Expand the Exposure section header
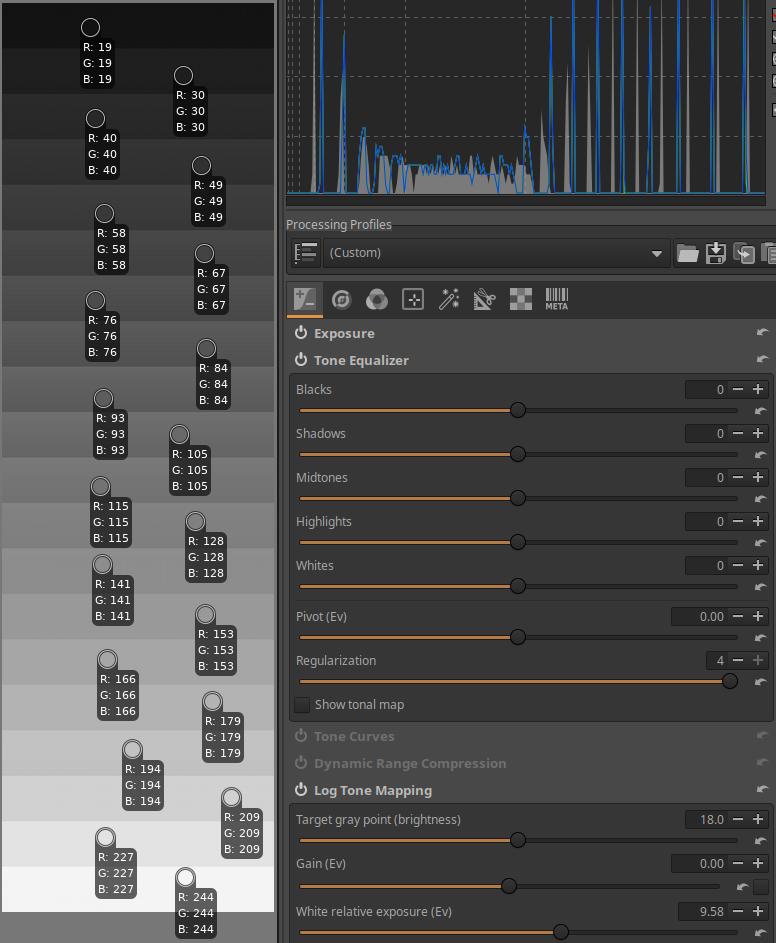Image resolution: width=776 pixels, height=943 pixels. click(x=344, y=333)
